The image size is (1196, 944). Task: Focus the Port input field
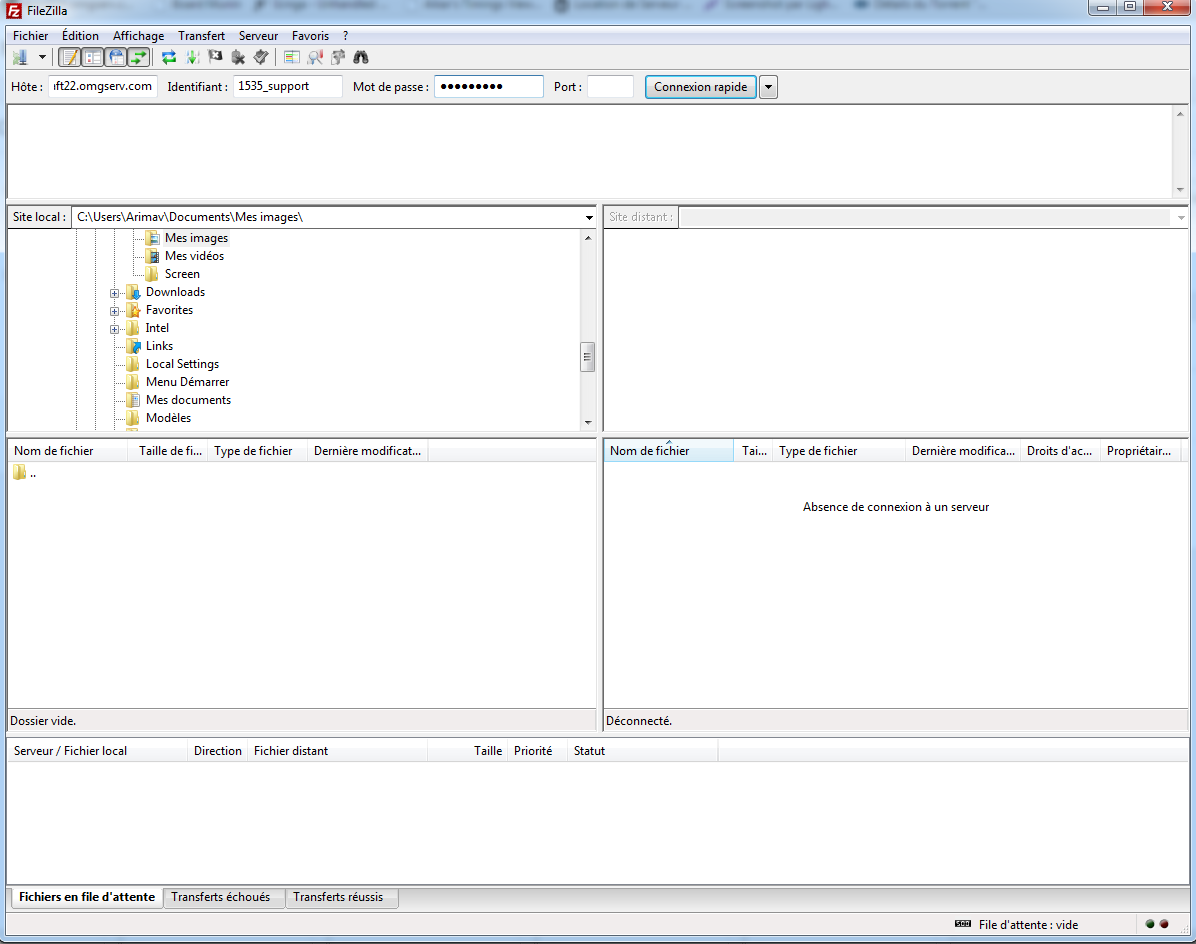[610, 86]
